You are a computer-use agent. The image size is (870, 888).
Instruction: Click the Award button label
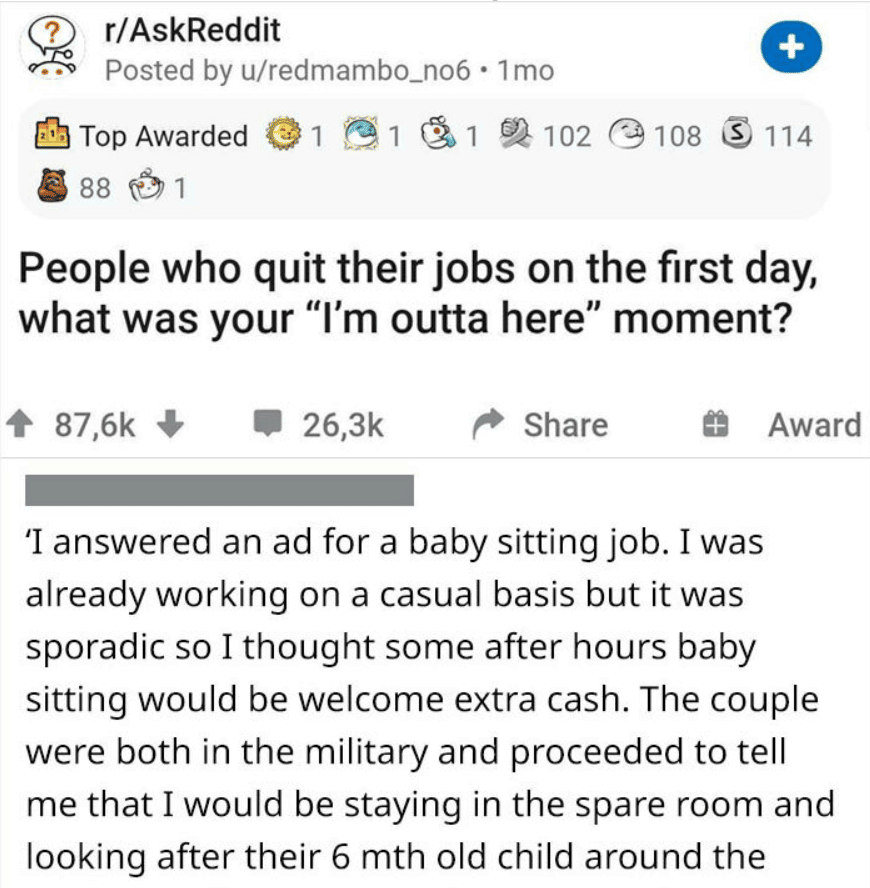814,425
